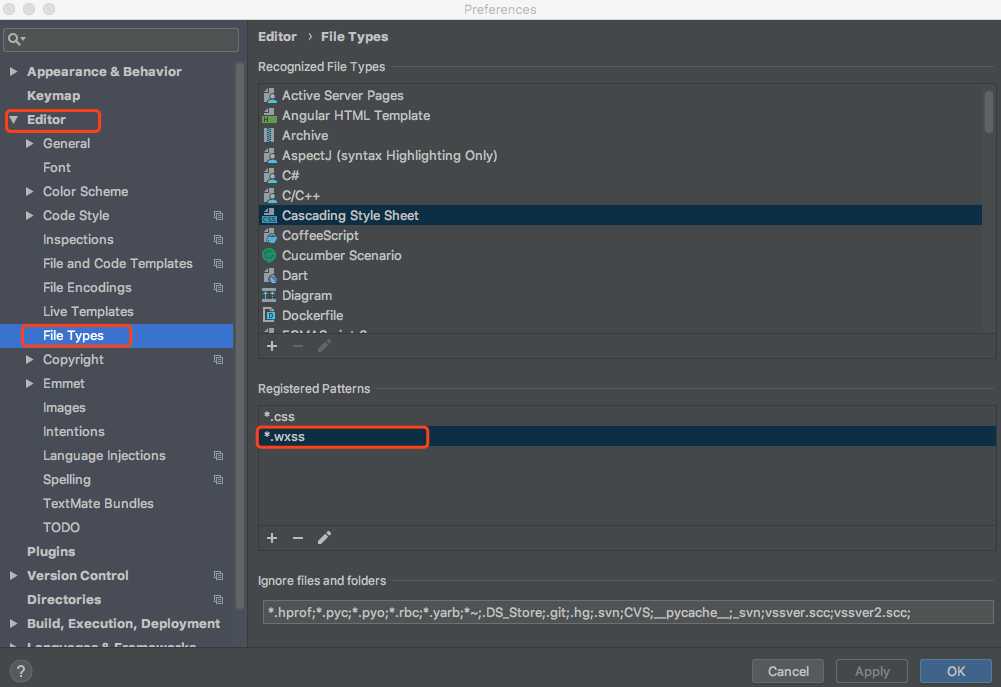Click the Cancel button
Viewport: 1001px width, 687px height.
pyautogui.click(x=788, y=671)
